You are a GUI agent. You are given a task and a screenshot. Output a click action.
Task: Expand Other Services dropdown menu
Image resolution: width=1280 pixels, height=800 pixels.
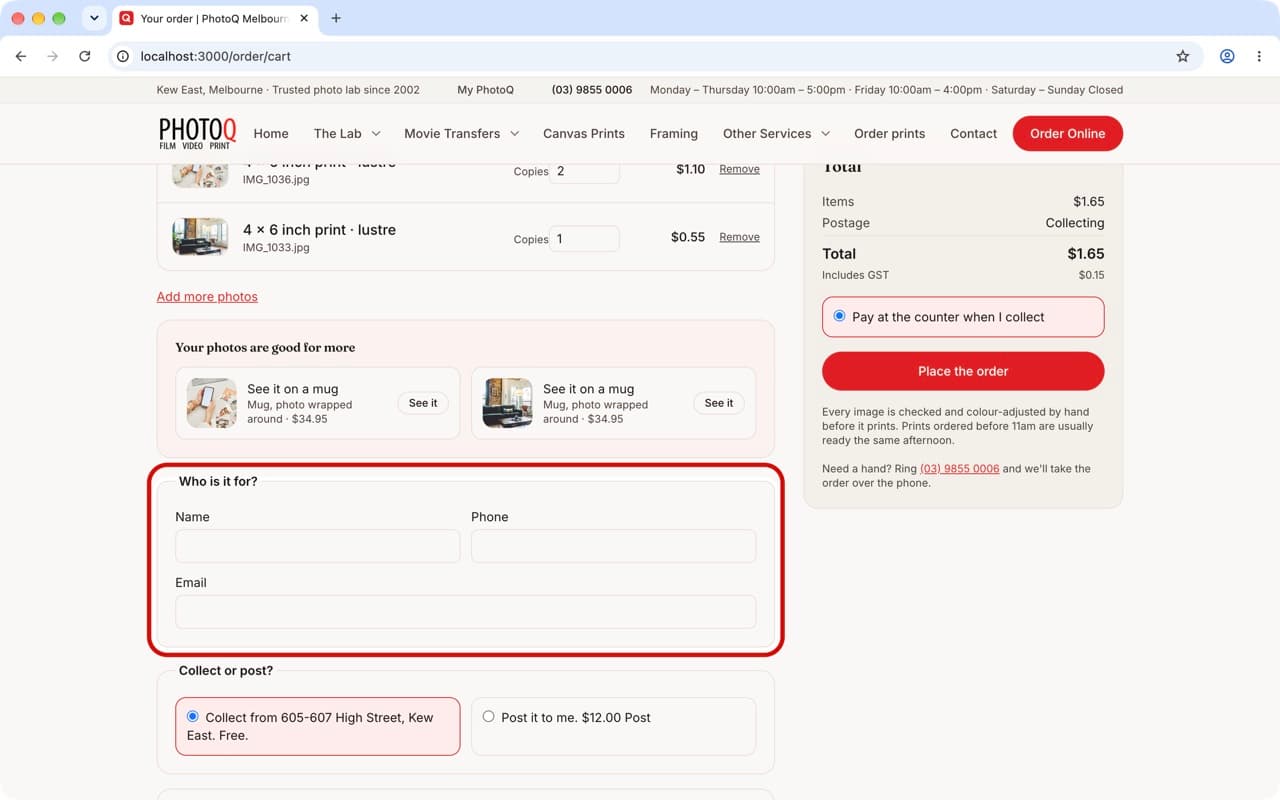tap(776, 133)
